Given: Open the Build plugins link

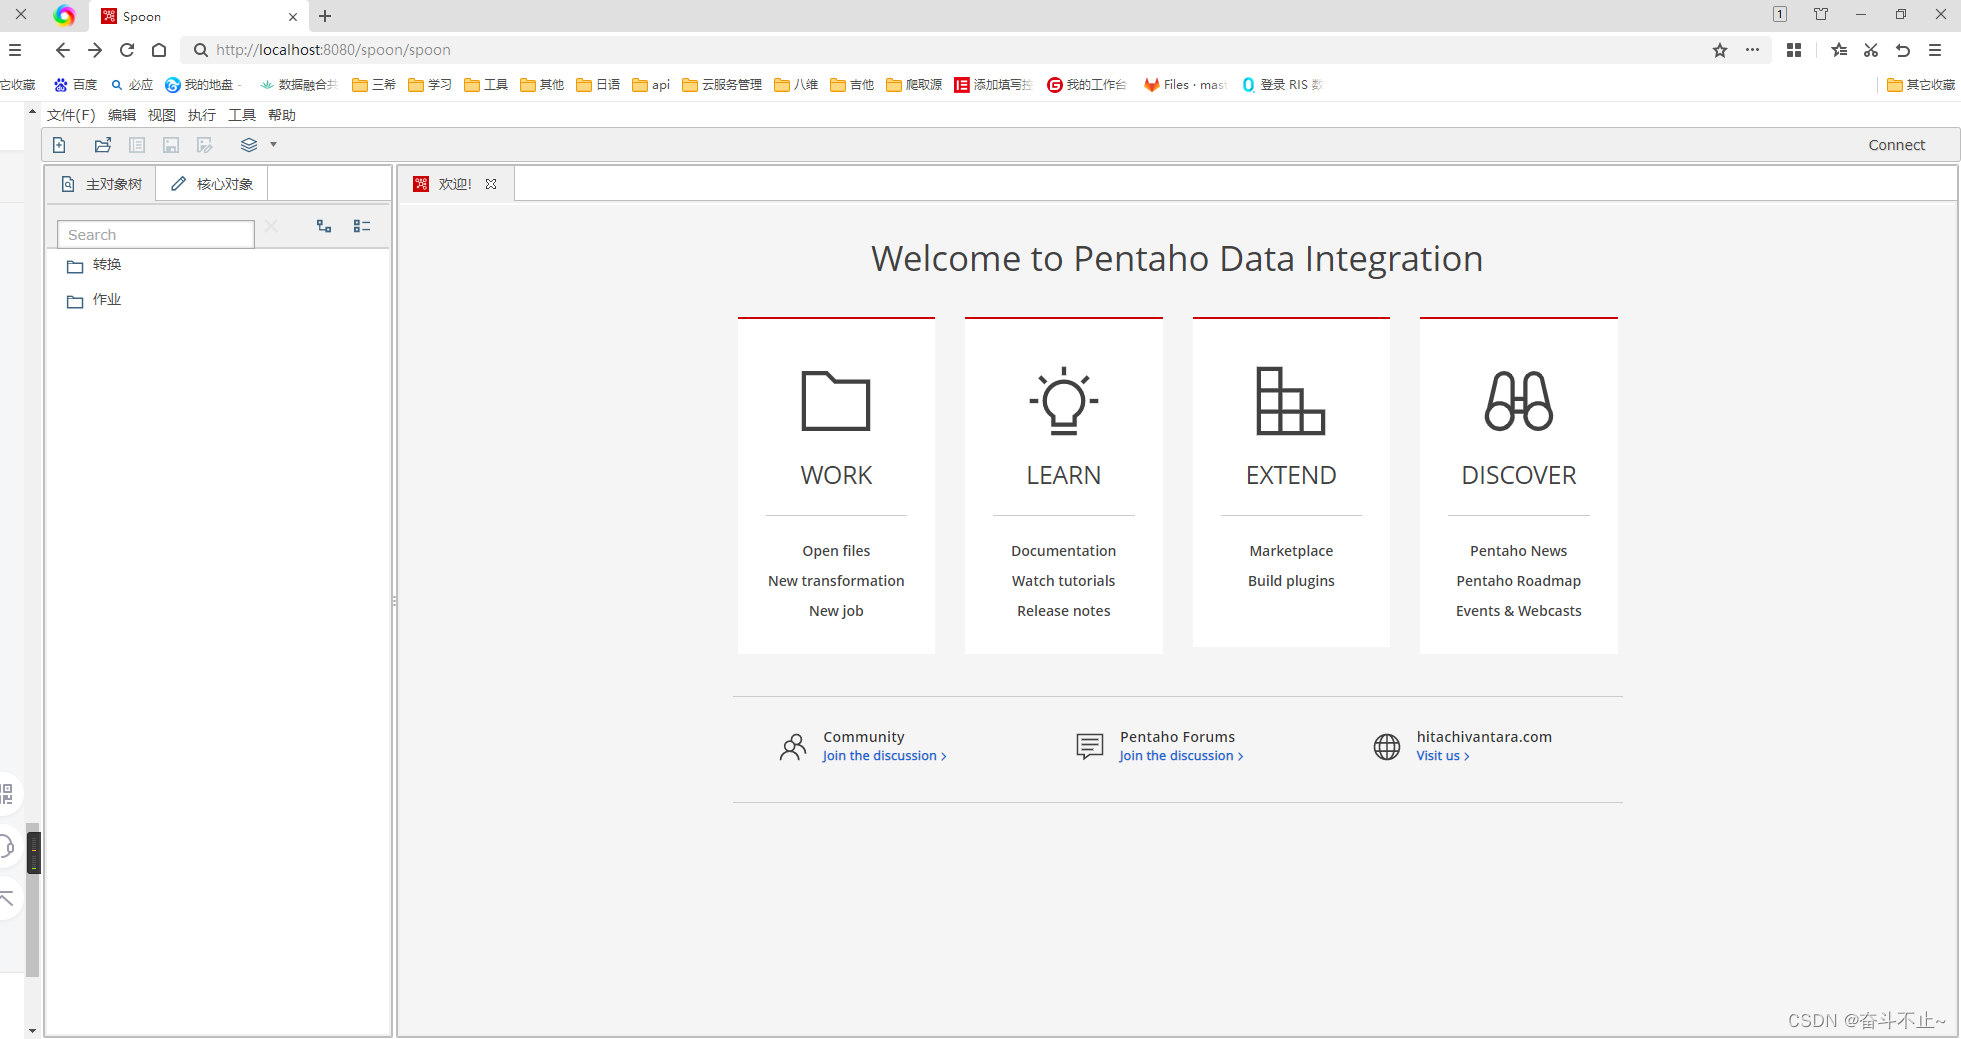Looking at the screenshot, I should tap(1291, 581).
